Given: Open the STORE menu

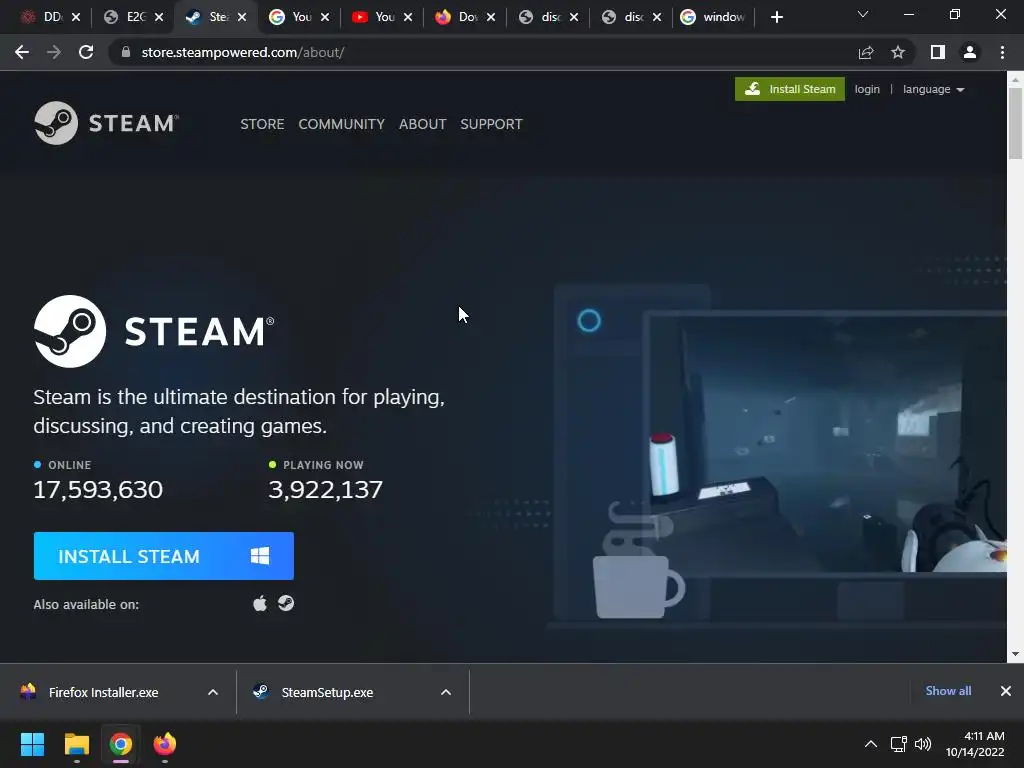Looking at the screenshot, I should (262, 124).
